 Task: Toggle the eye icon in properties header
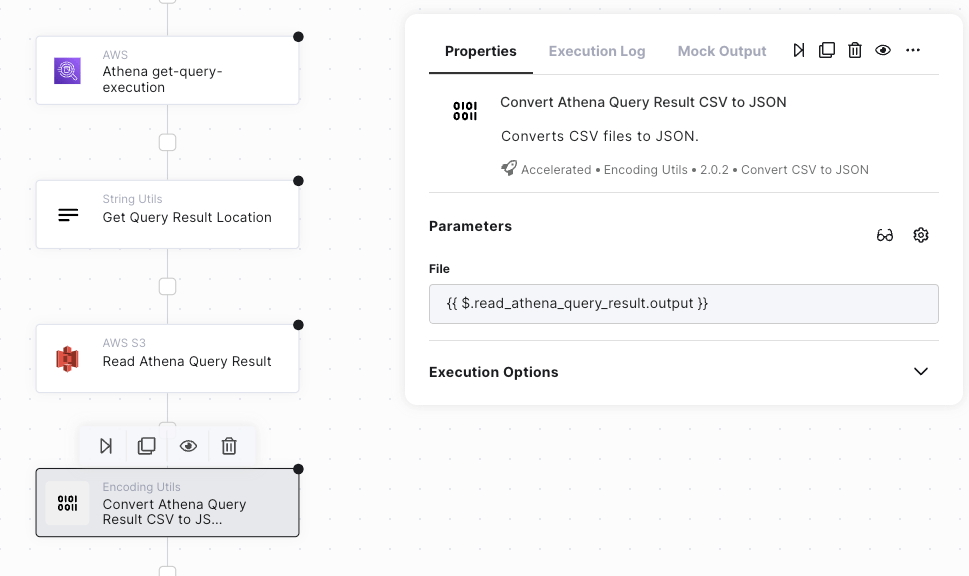point(883,51)
